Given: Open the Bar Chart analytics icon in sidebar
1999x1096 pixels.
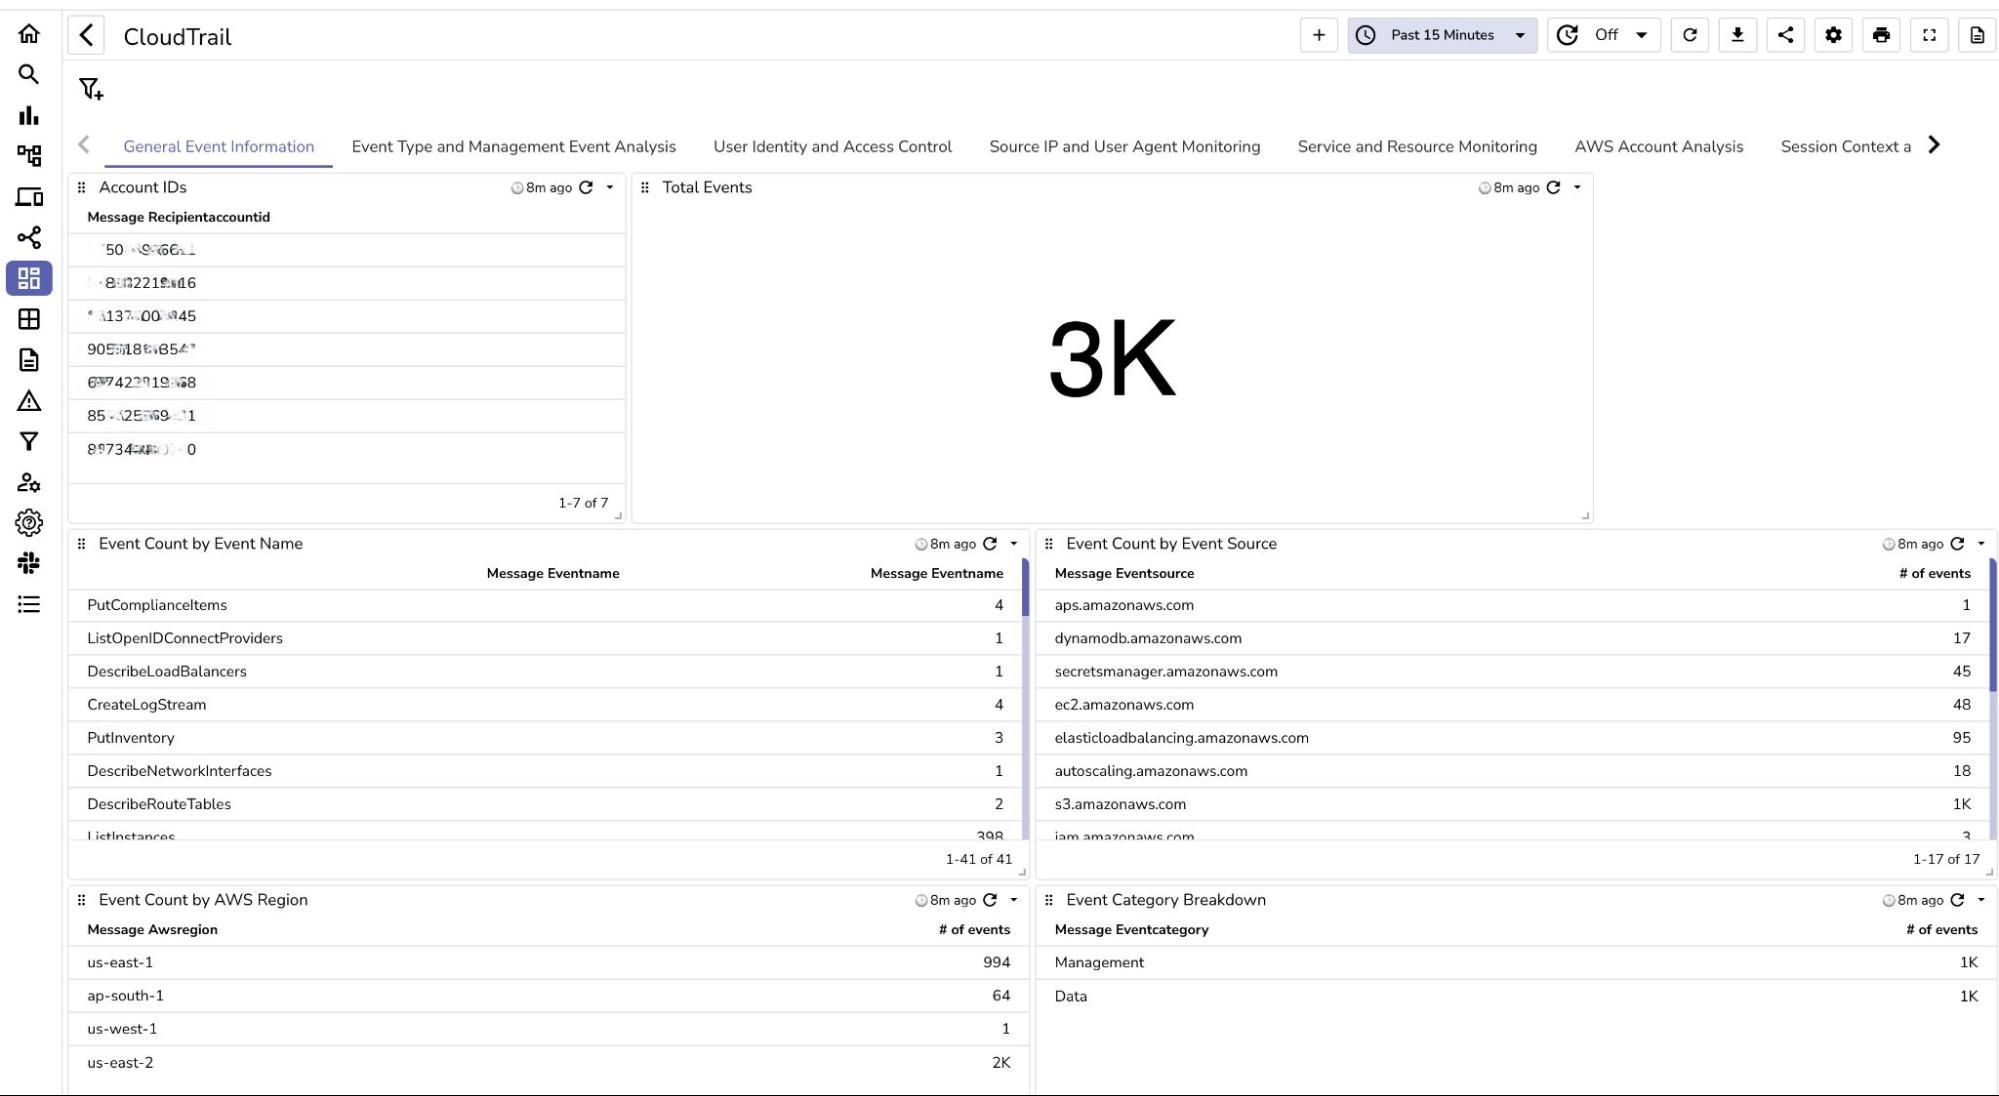Looking at the screenshot, I should [29, 116].
